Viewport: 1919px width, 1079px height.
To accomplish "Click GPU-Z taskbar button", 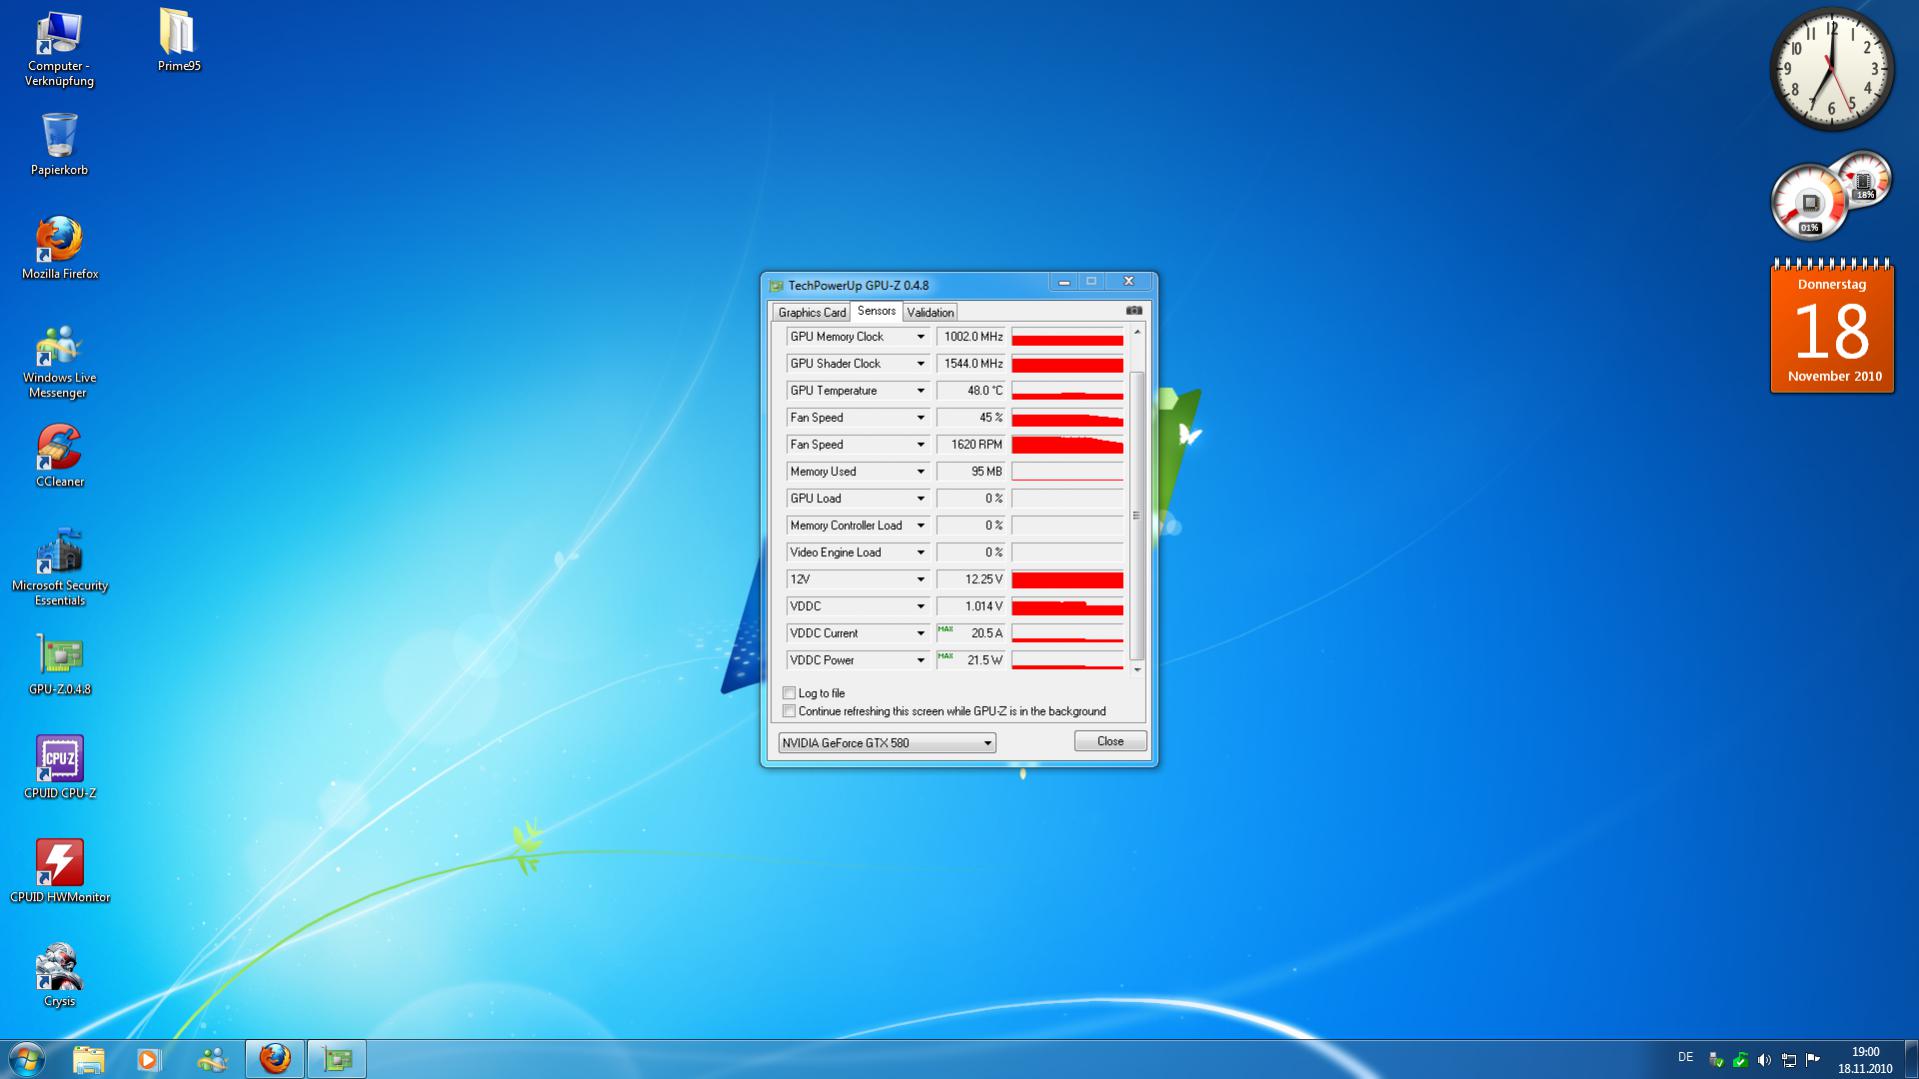I will point(337,1059).
